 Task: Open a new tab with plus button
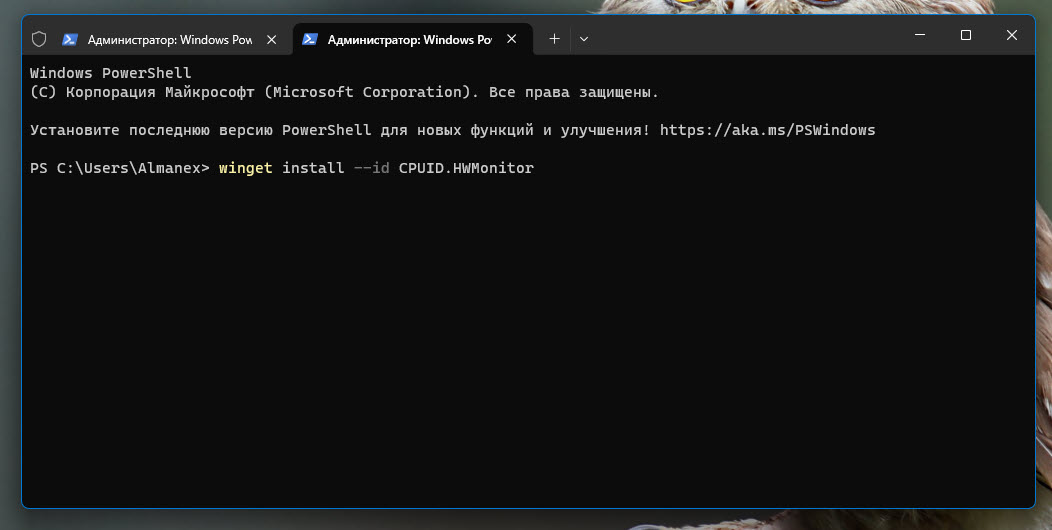click(x=554, y=39)
